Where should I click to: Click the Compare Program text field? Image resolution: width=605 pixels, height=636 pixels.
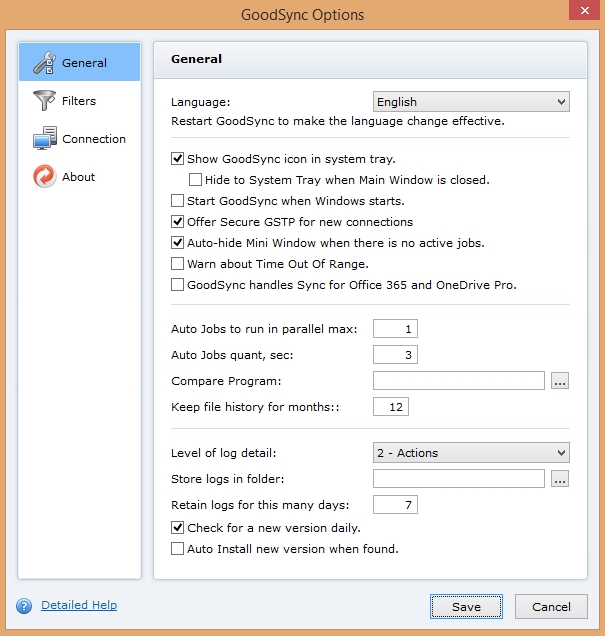(x=459, y=380)
